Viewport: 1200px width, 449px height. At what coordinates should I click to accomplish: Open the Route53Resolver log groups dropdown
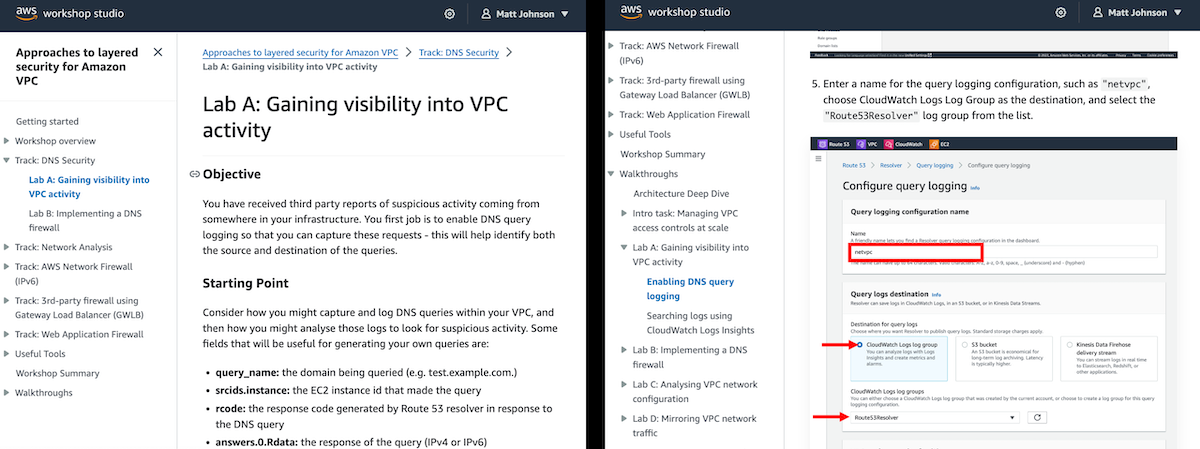[935, 416]
